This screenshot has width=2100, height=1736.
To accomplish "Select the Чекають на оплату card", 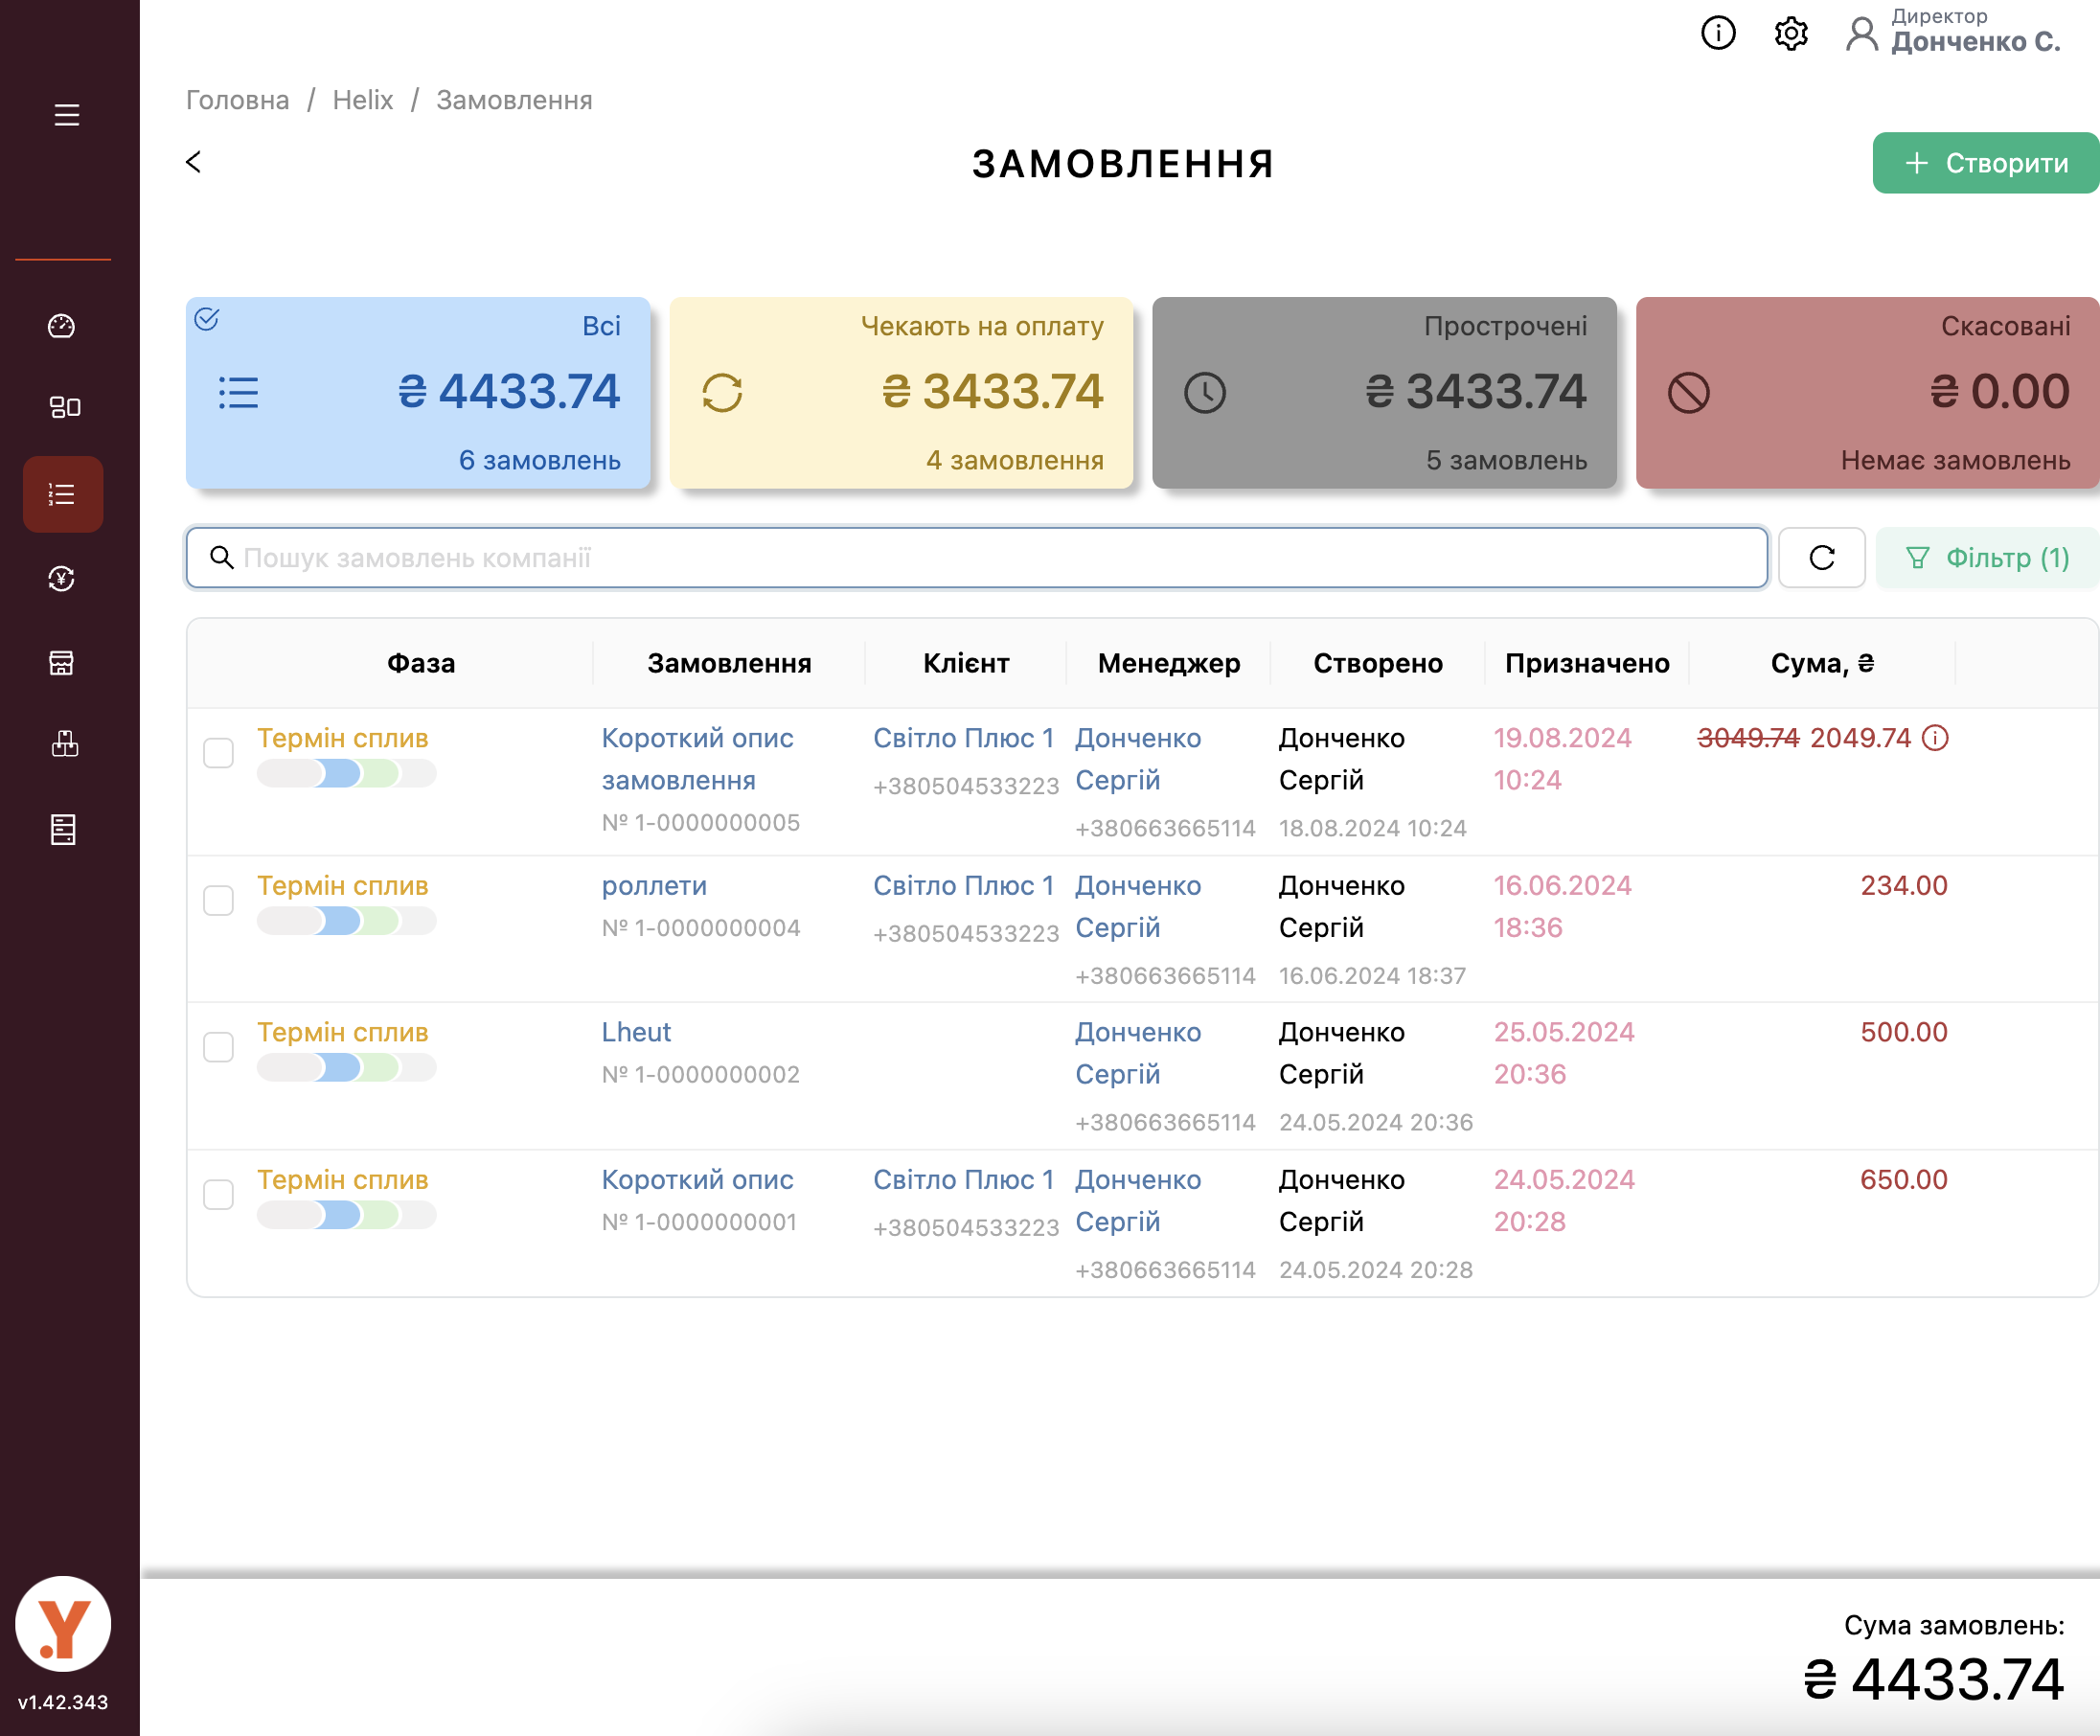I will click(x=901, y=393).
